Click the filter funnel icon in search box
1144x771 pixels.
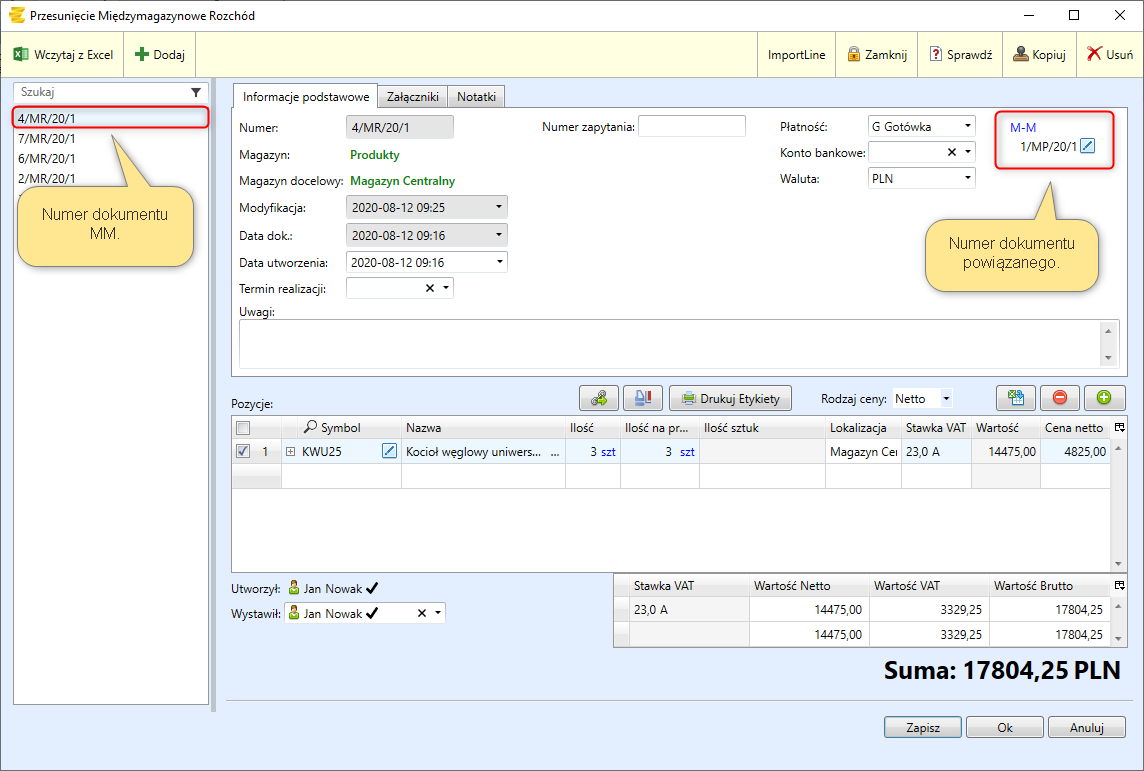196,92
